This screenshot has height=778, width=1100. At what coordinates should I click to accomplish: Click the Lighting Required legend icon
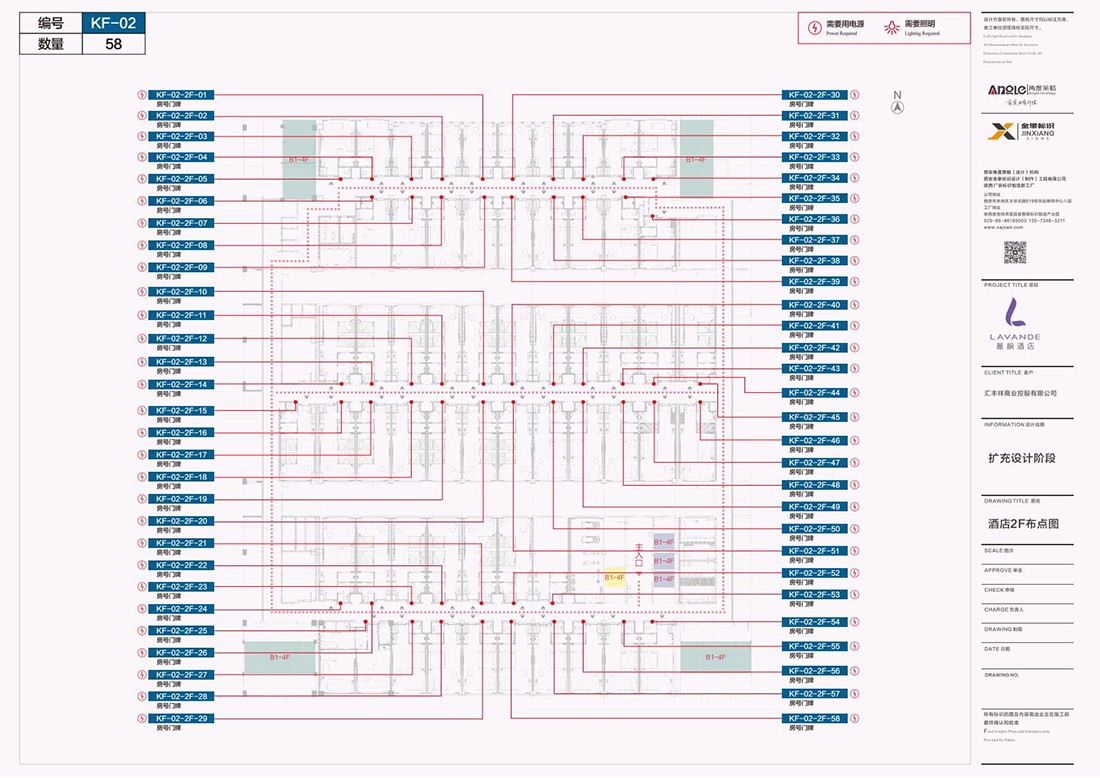click(893, 27)
